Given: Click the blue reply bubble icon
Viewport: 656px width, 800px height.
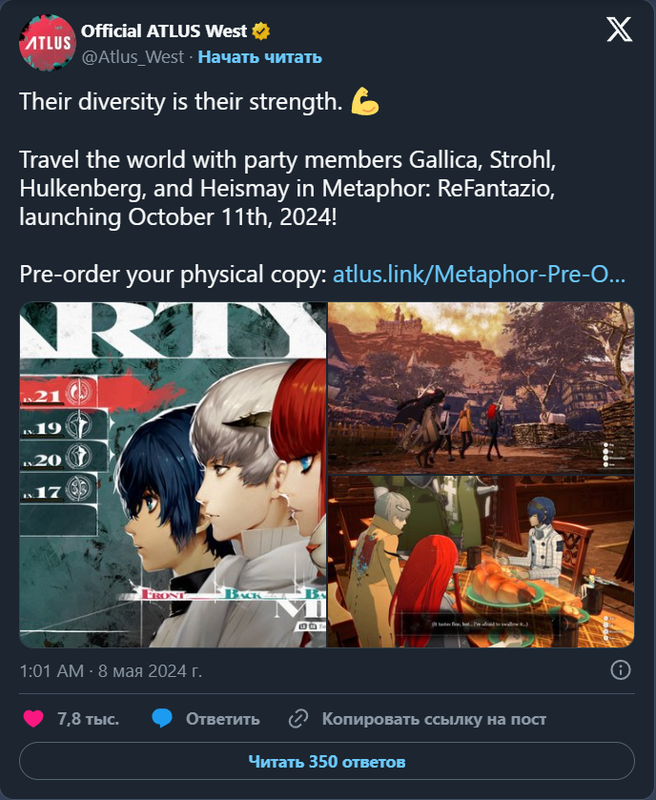Looking at the screenshot, I should click(162, 718).
